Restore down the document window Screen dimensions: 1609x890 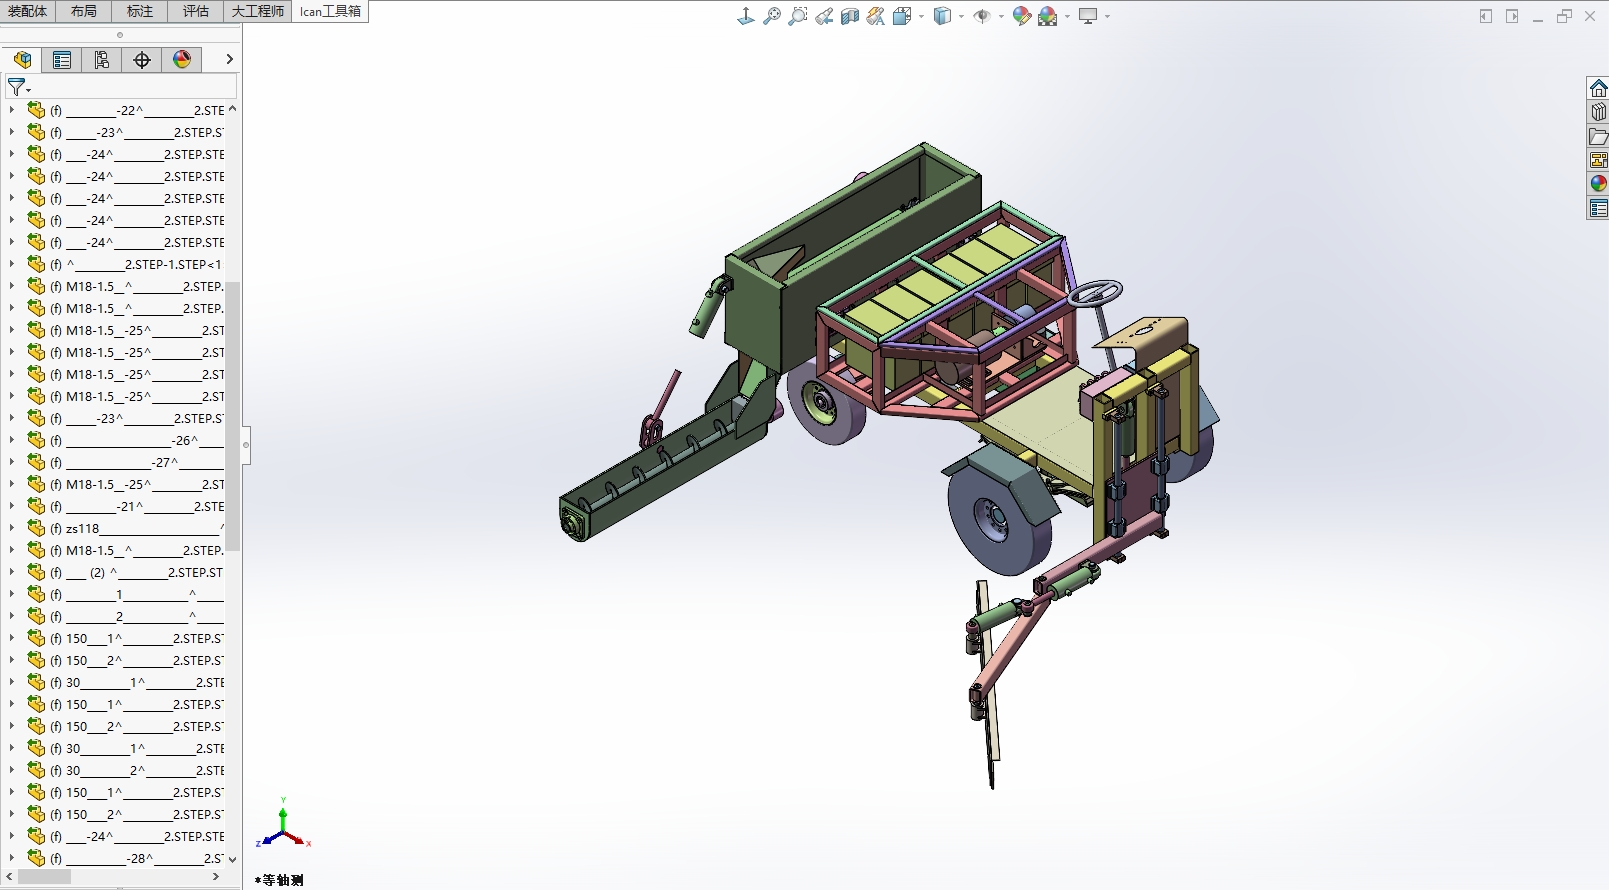tap(1564, 16)
